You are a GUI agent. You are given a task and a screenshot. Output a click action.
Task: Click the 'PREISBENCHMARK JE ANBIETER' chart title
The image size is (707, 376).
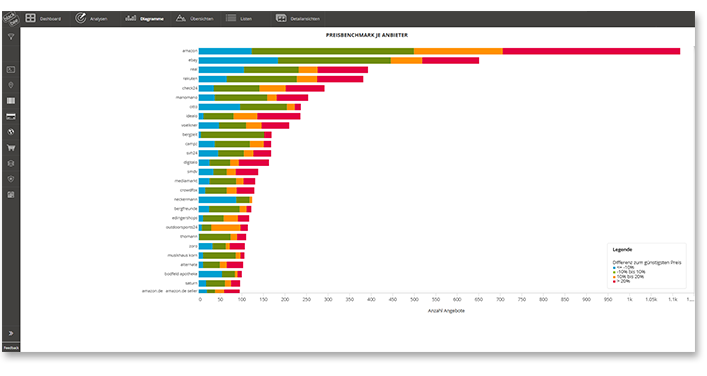pyautogui.click(x=367, y=35)
